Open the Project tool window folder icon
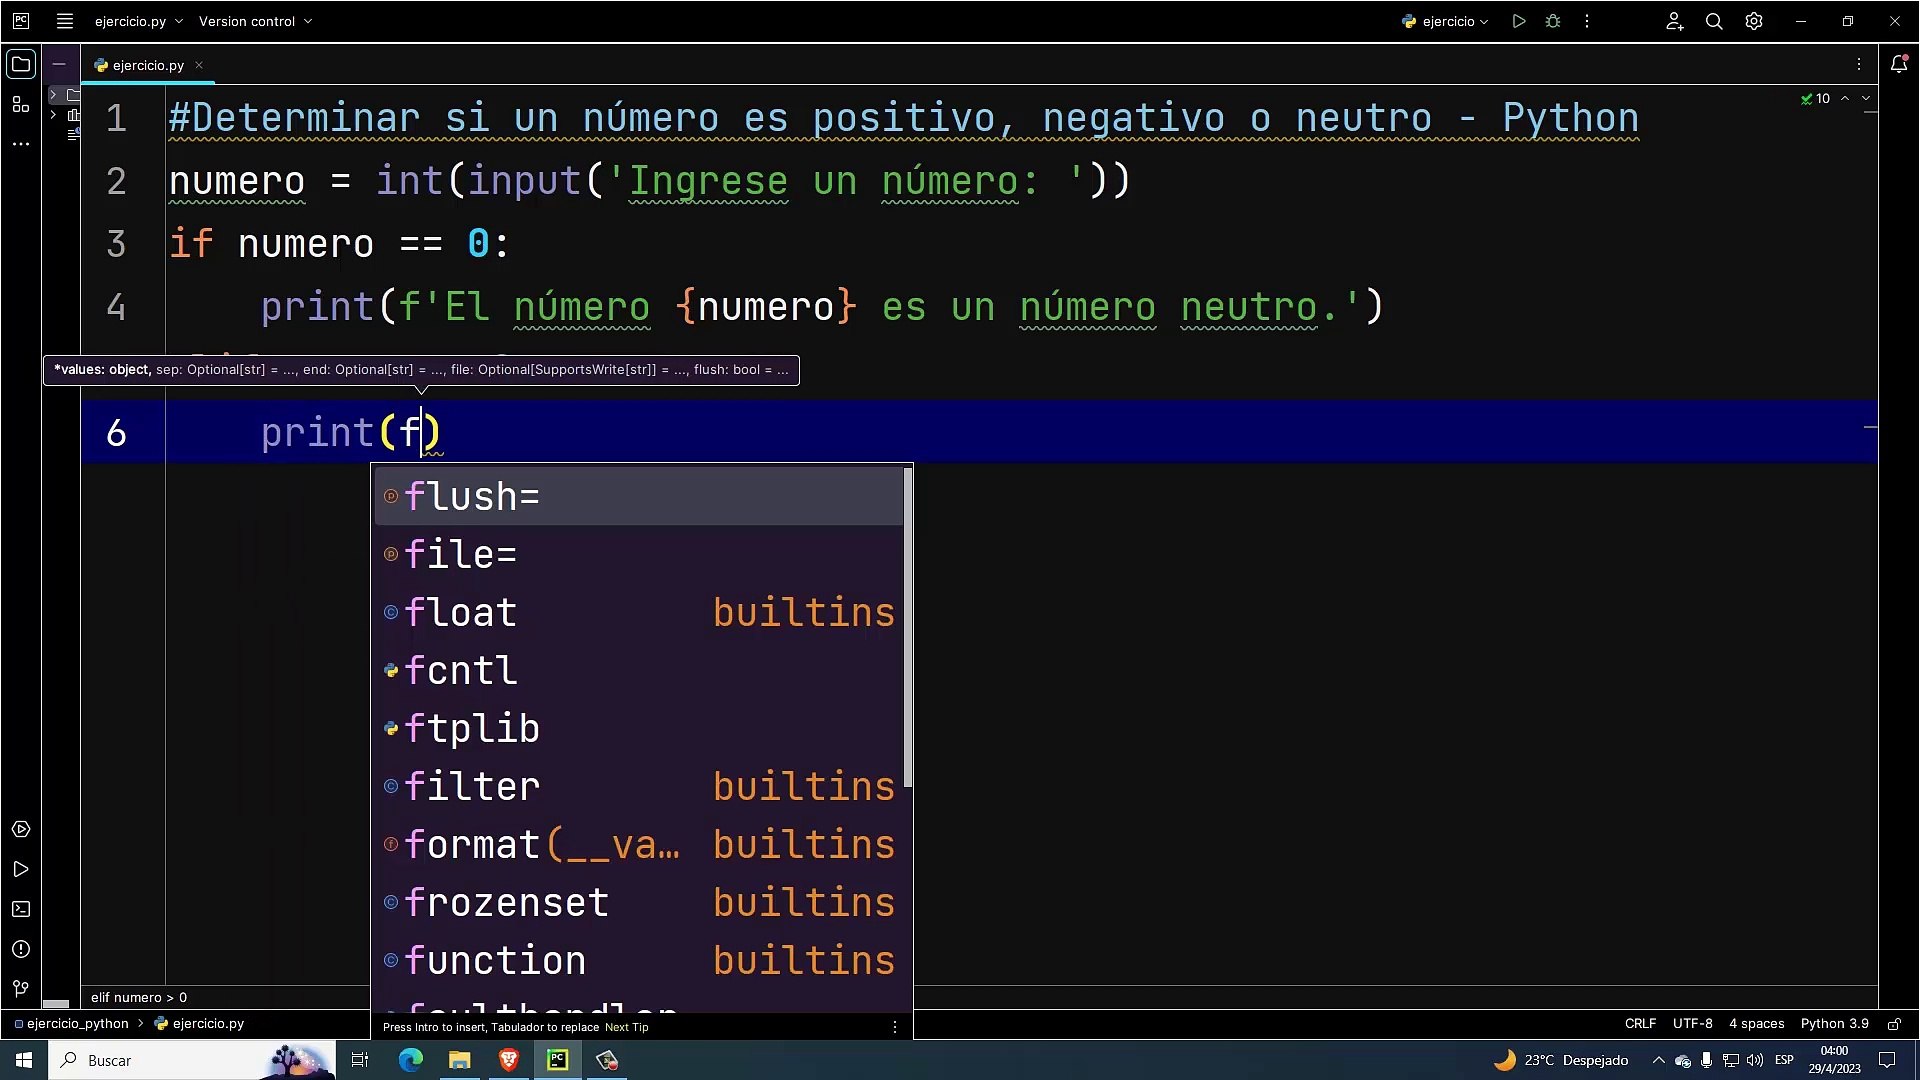Screen dimensions: 1920x1080 (20, 65)
